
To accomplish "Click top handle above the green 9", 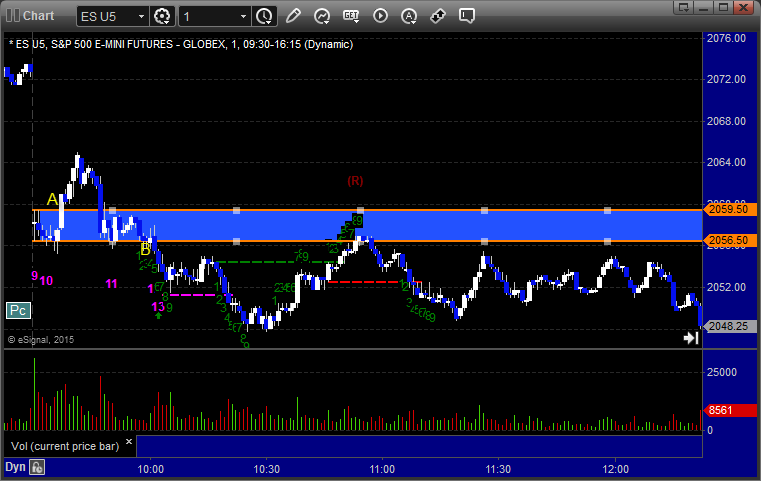I will pyautogui.click(x=360, y=210).
